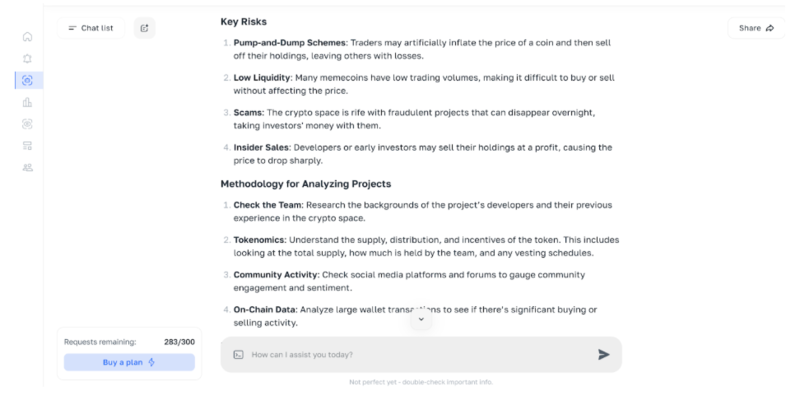Start a new chat with the compose icon

(144, 28)
